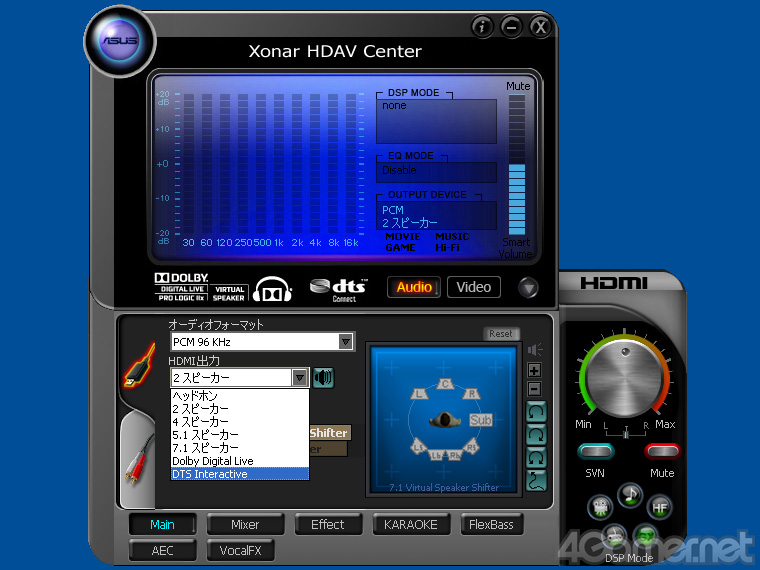Click the plus button beside speaker shifter
The height and width of the screenshot is (570, 760).
pos(534,371)
